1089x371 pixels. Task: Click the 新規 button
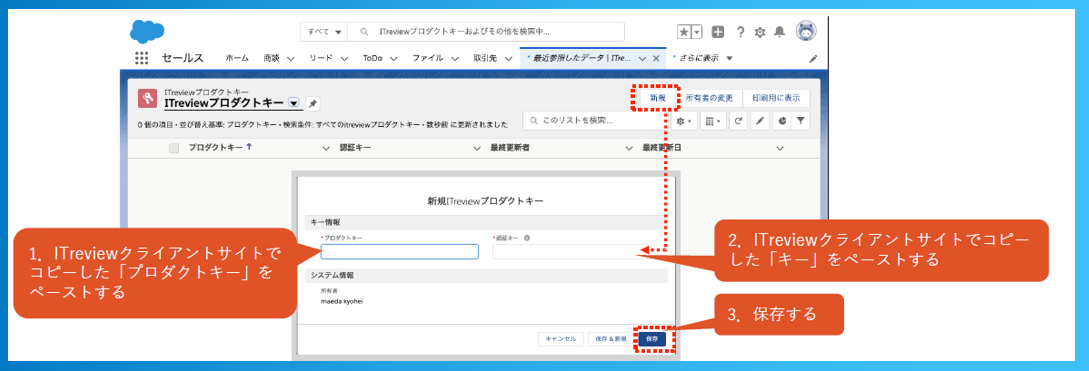point(658,98)
